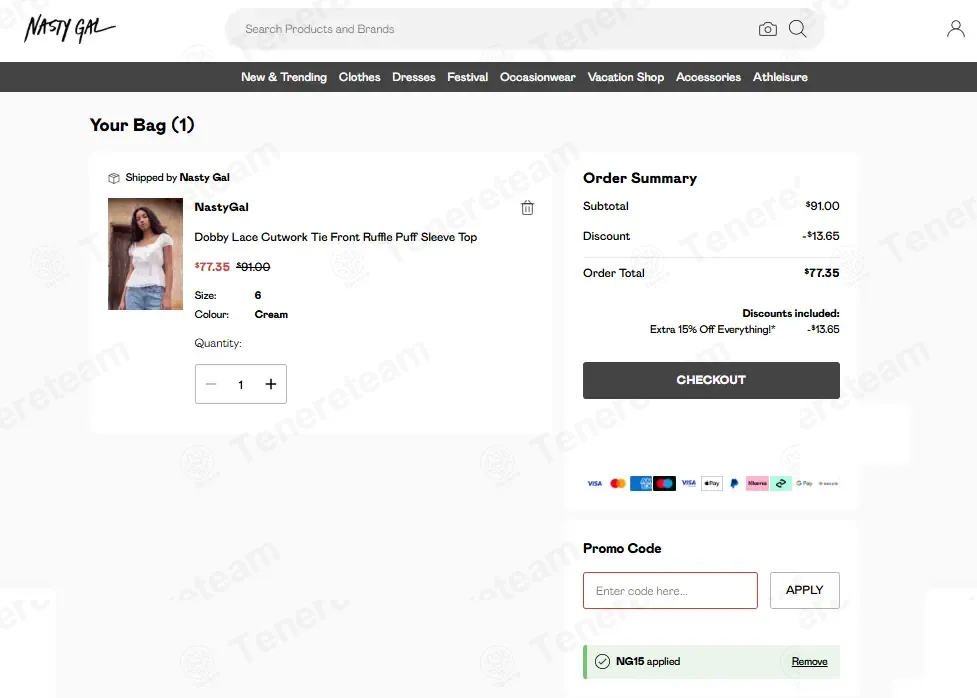Click the 'Cream' colour value

click(271, 315)
